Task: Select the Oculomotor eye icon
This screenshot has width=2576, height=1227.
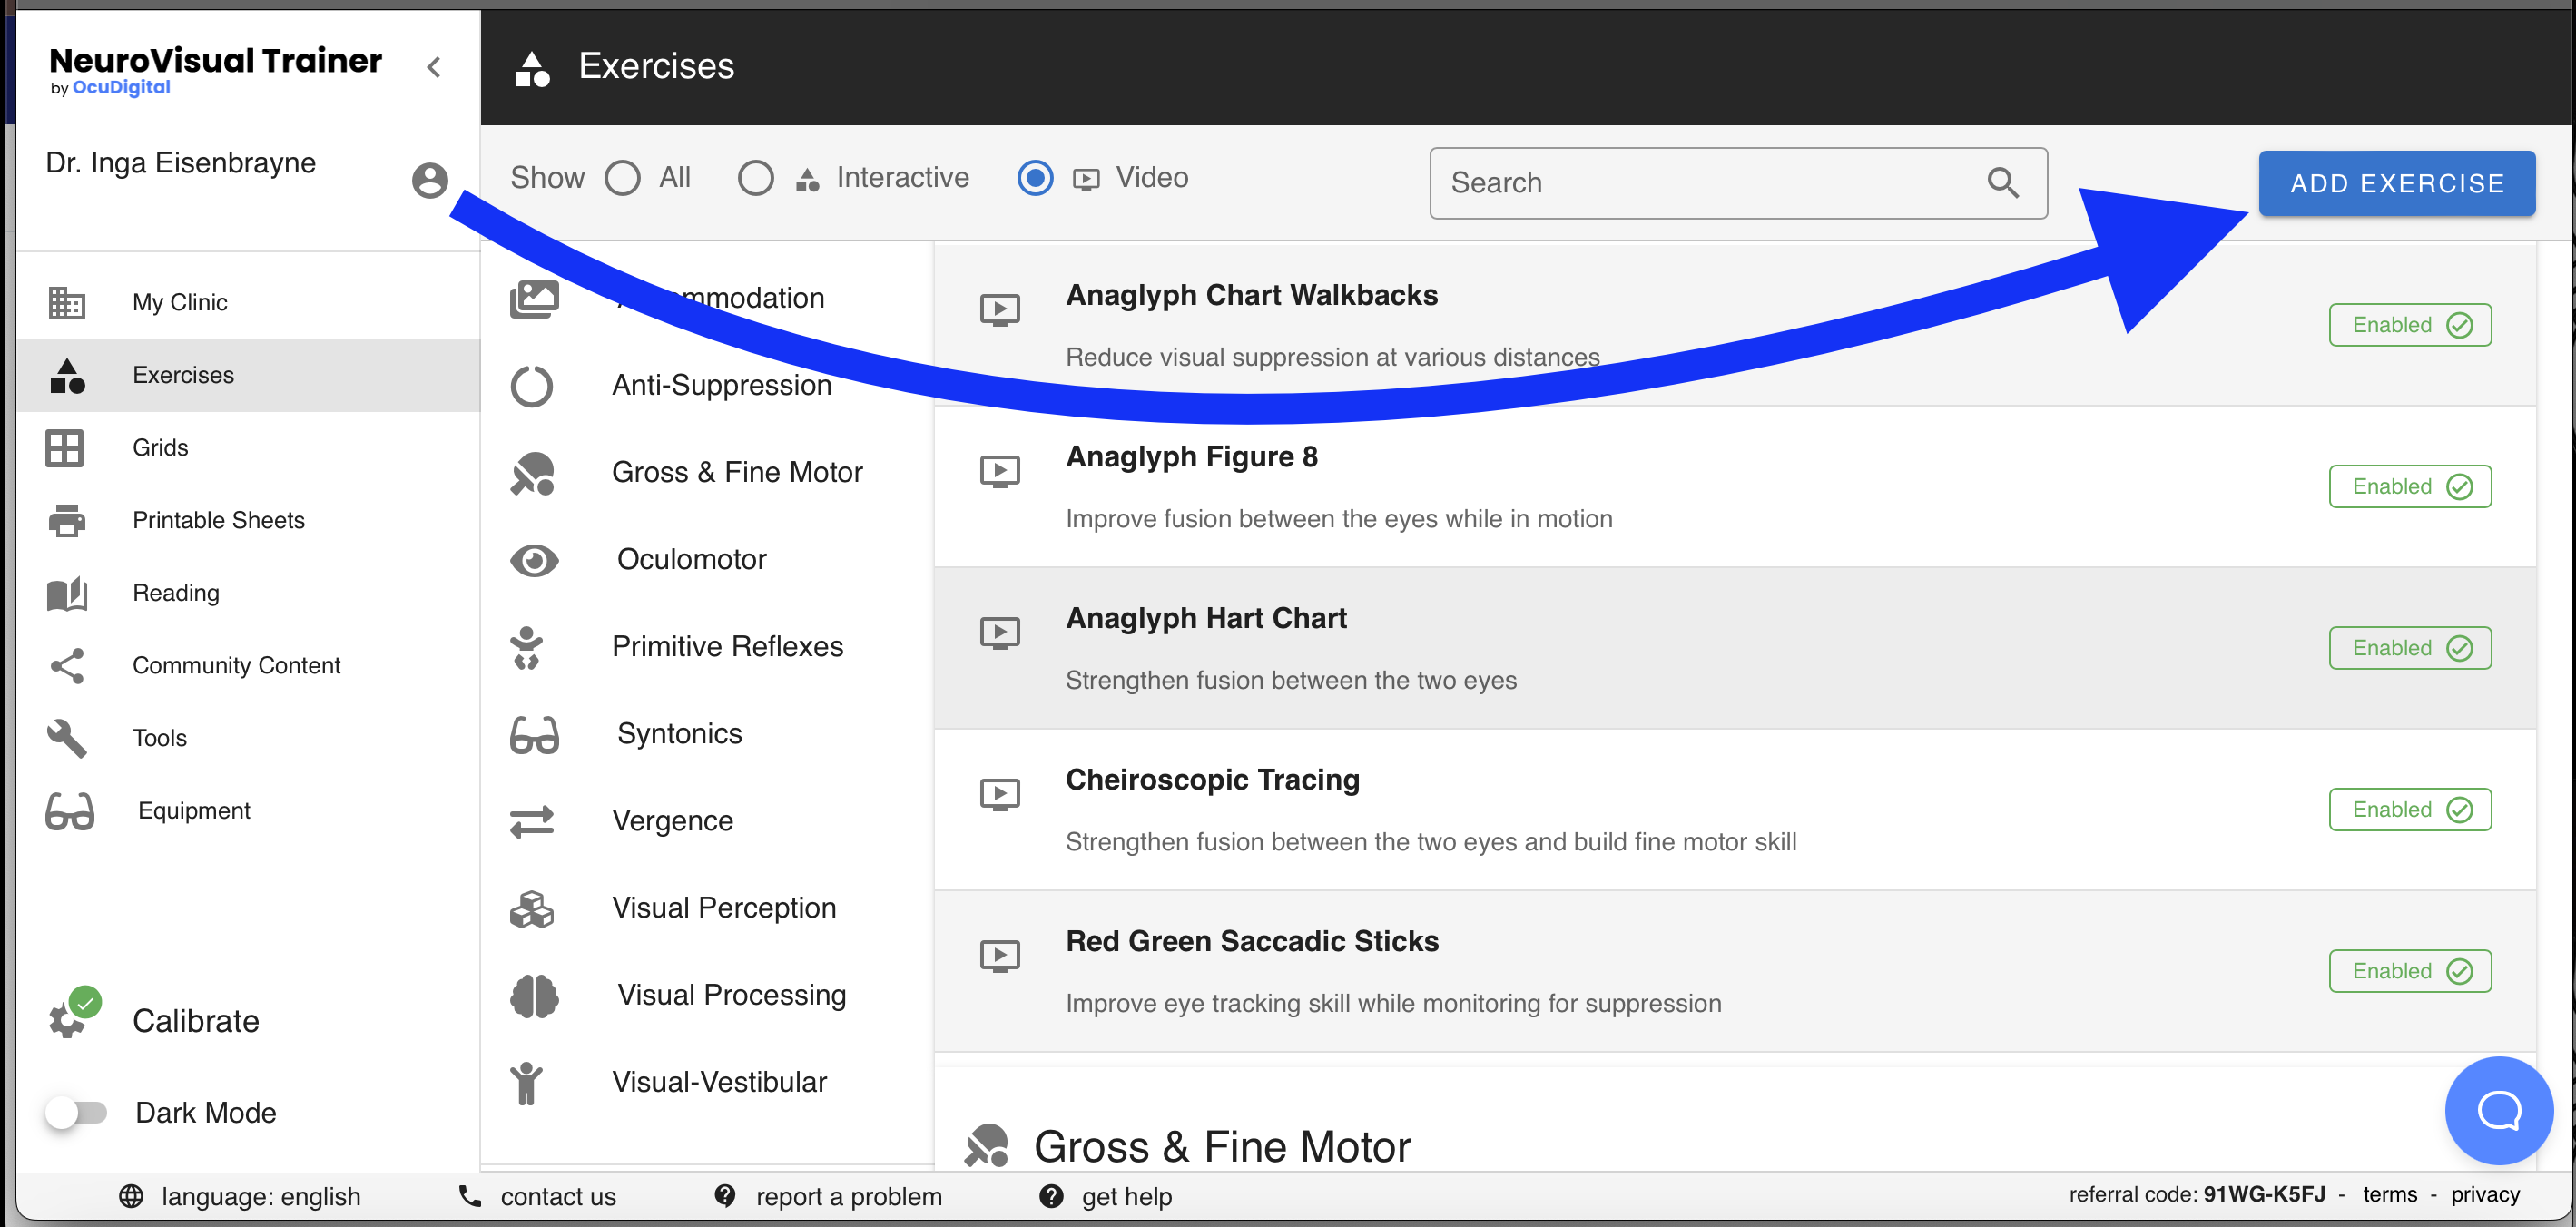Action: pos(534,560)
